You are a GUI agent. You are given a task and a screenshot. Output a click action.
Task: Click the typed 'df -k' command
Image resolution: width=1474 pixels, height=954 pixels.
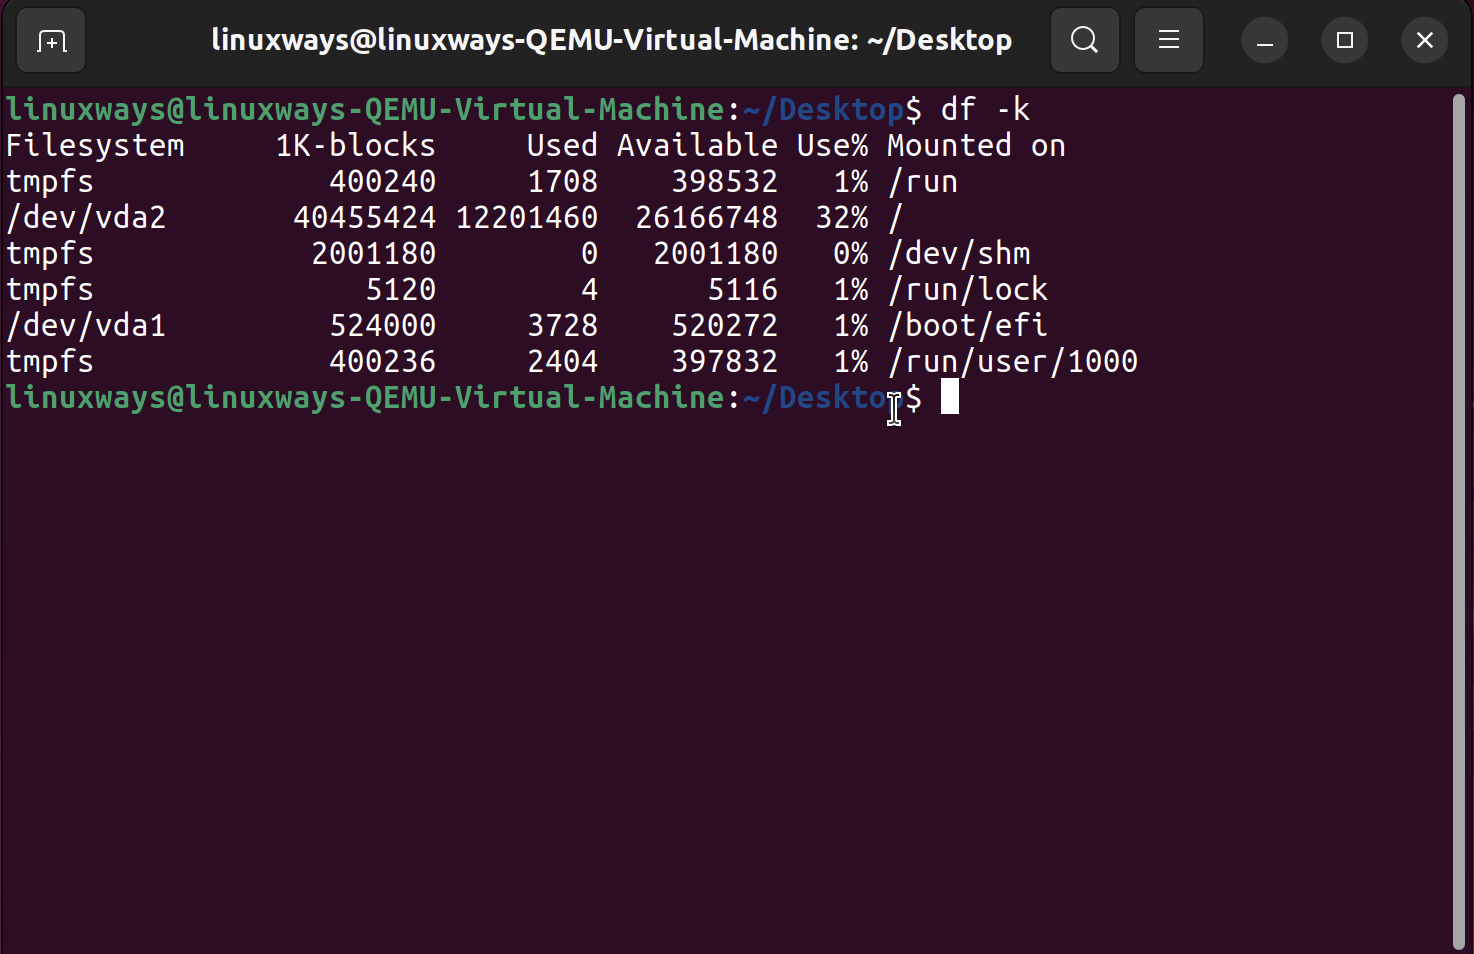[x=984, y=110]
